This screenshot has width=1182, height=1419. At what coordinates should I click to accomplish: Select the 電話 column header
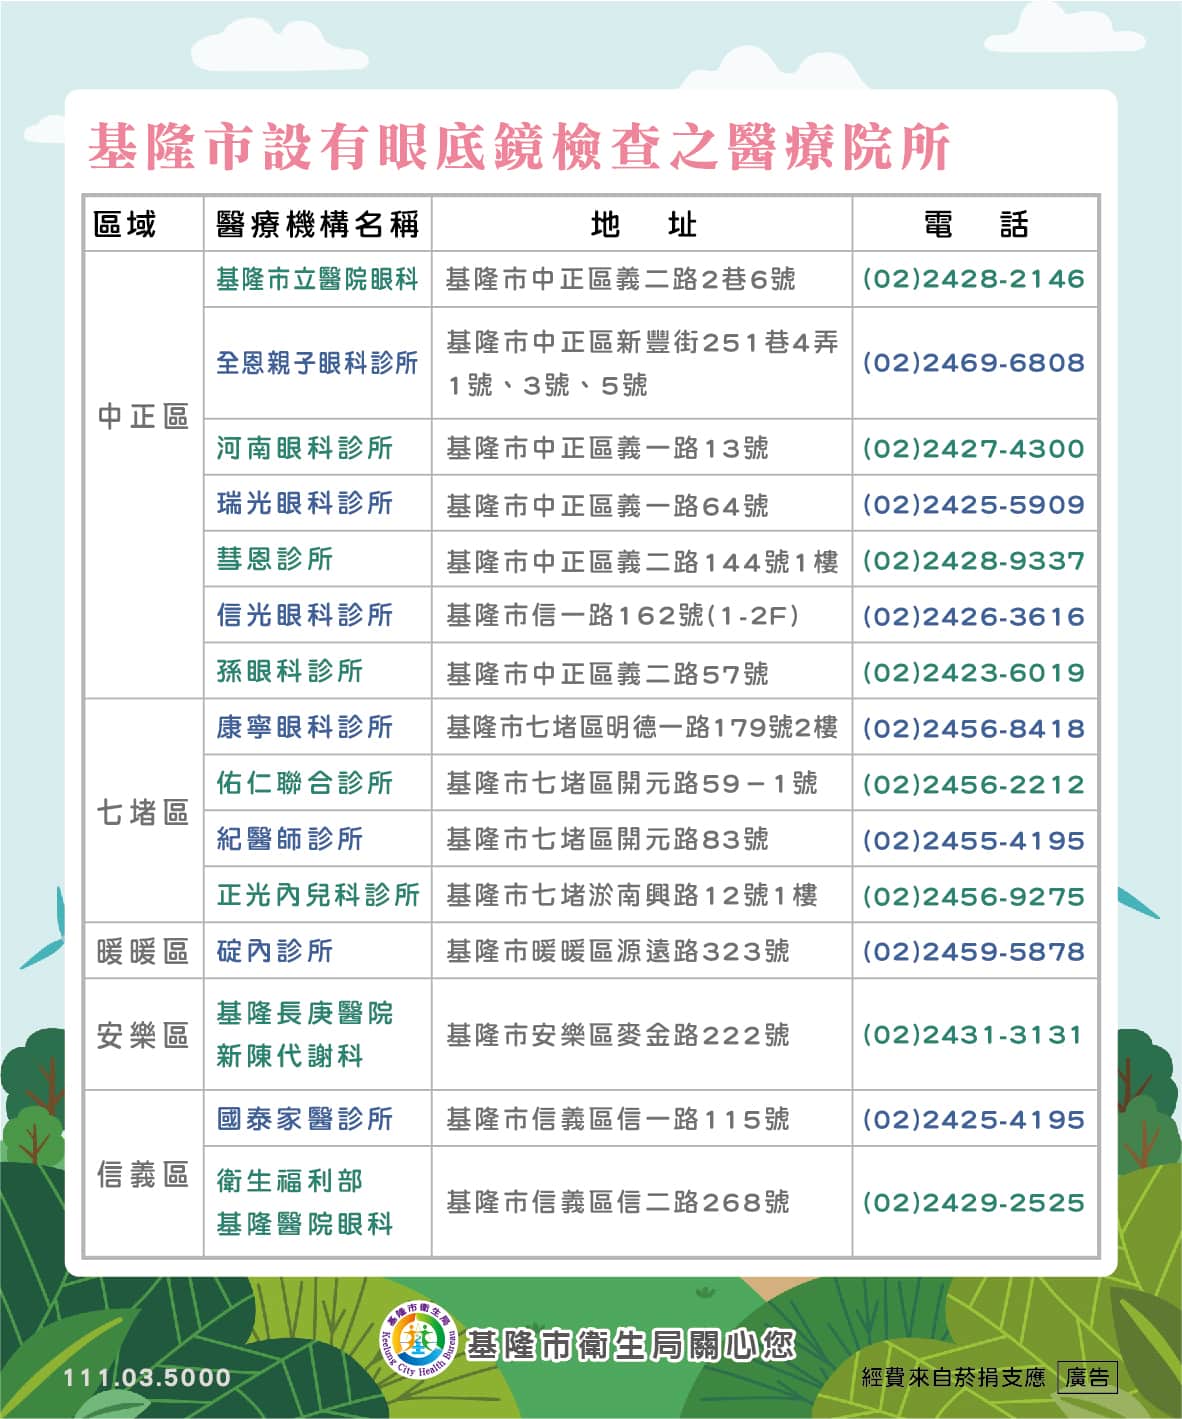[975, 224]
